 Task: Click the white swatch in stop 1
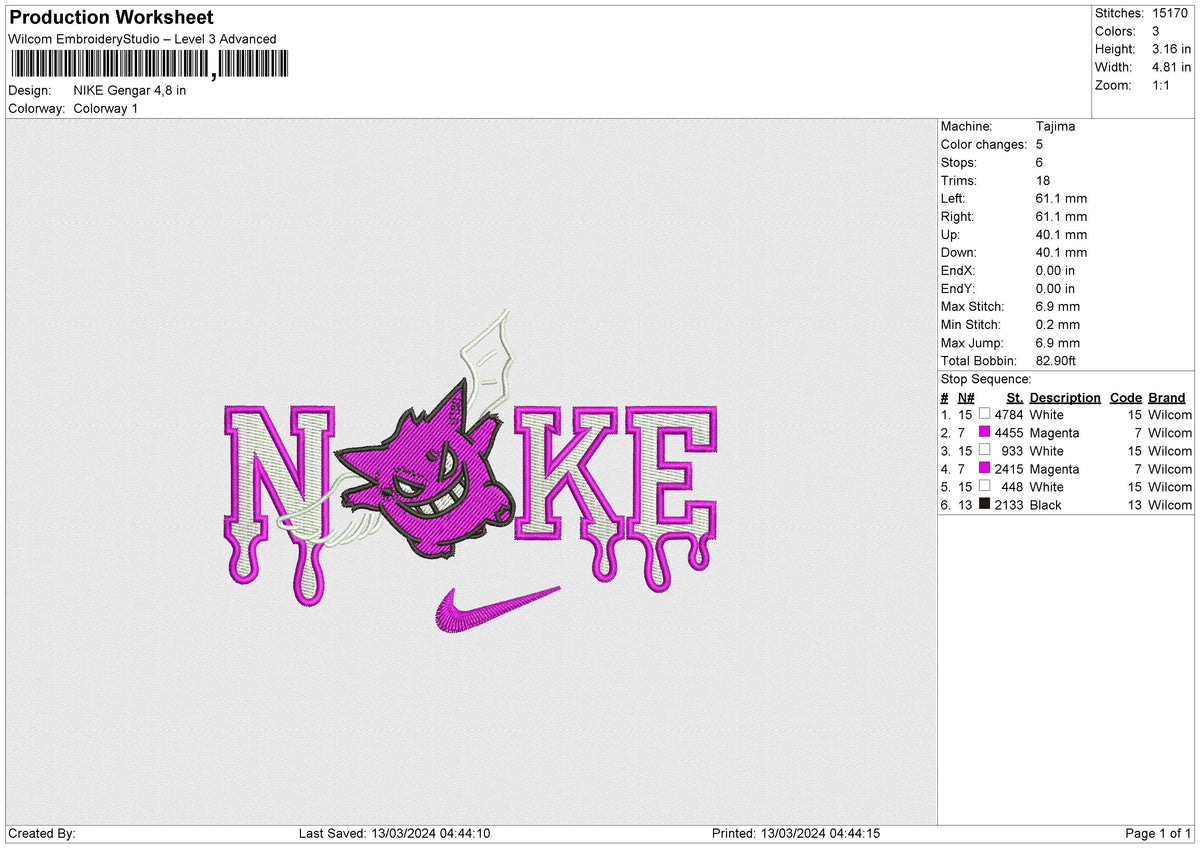tap(985, 414)
